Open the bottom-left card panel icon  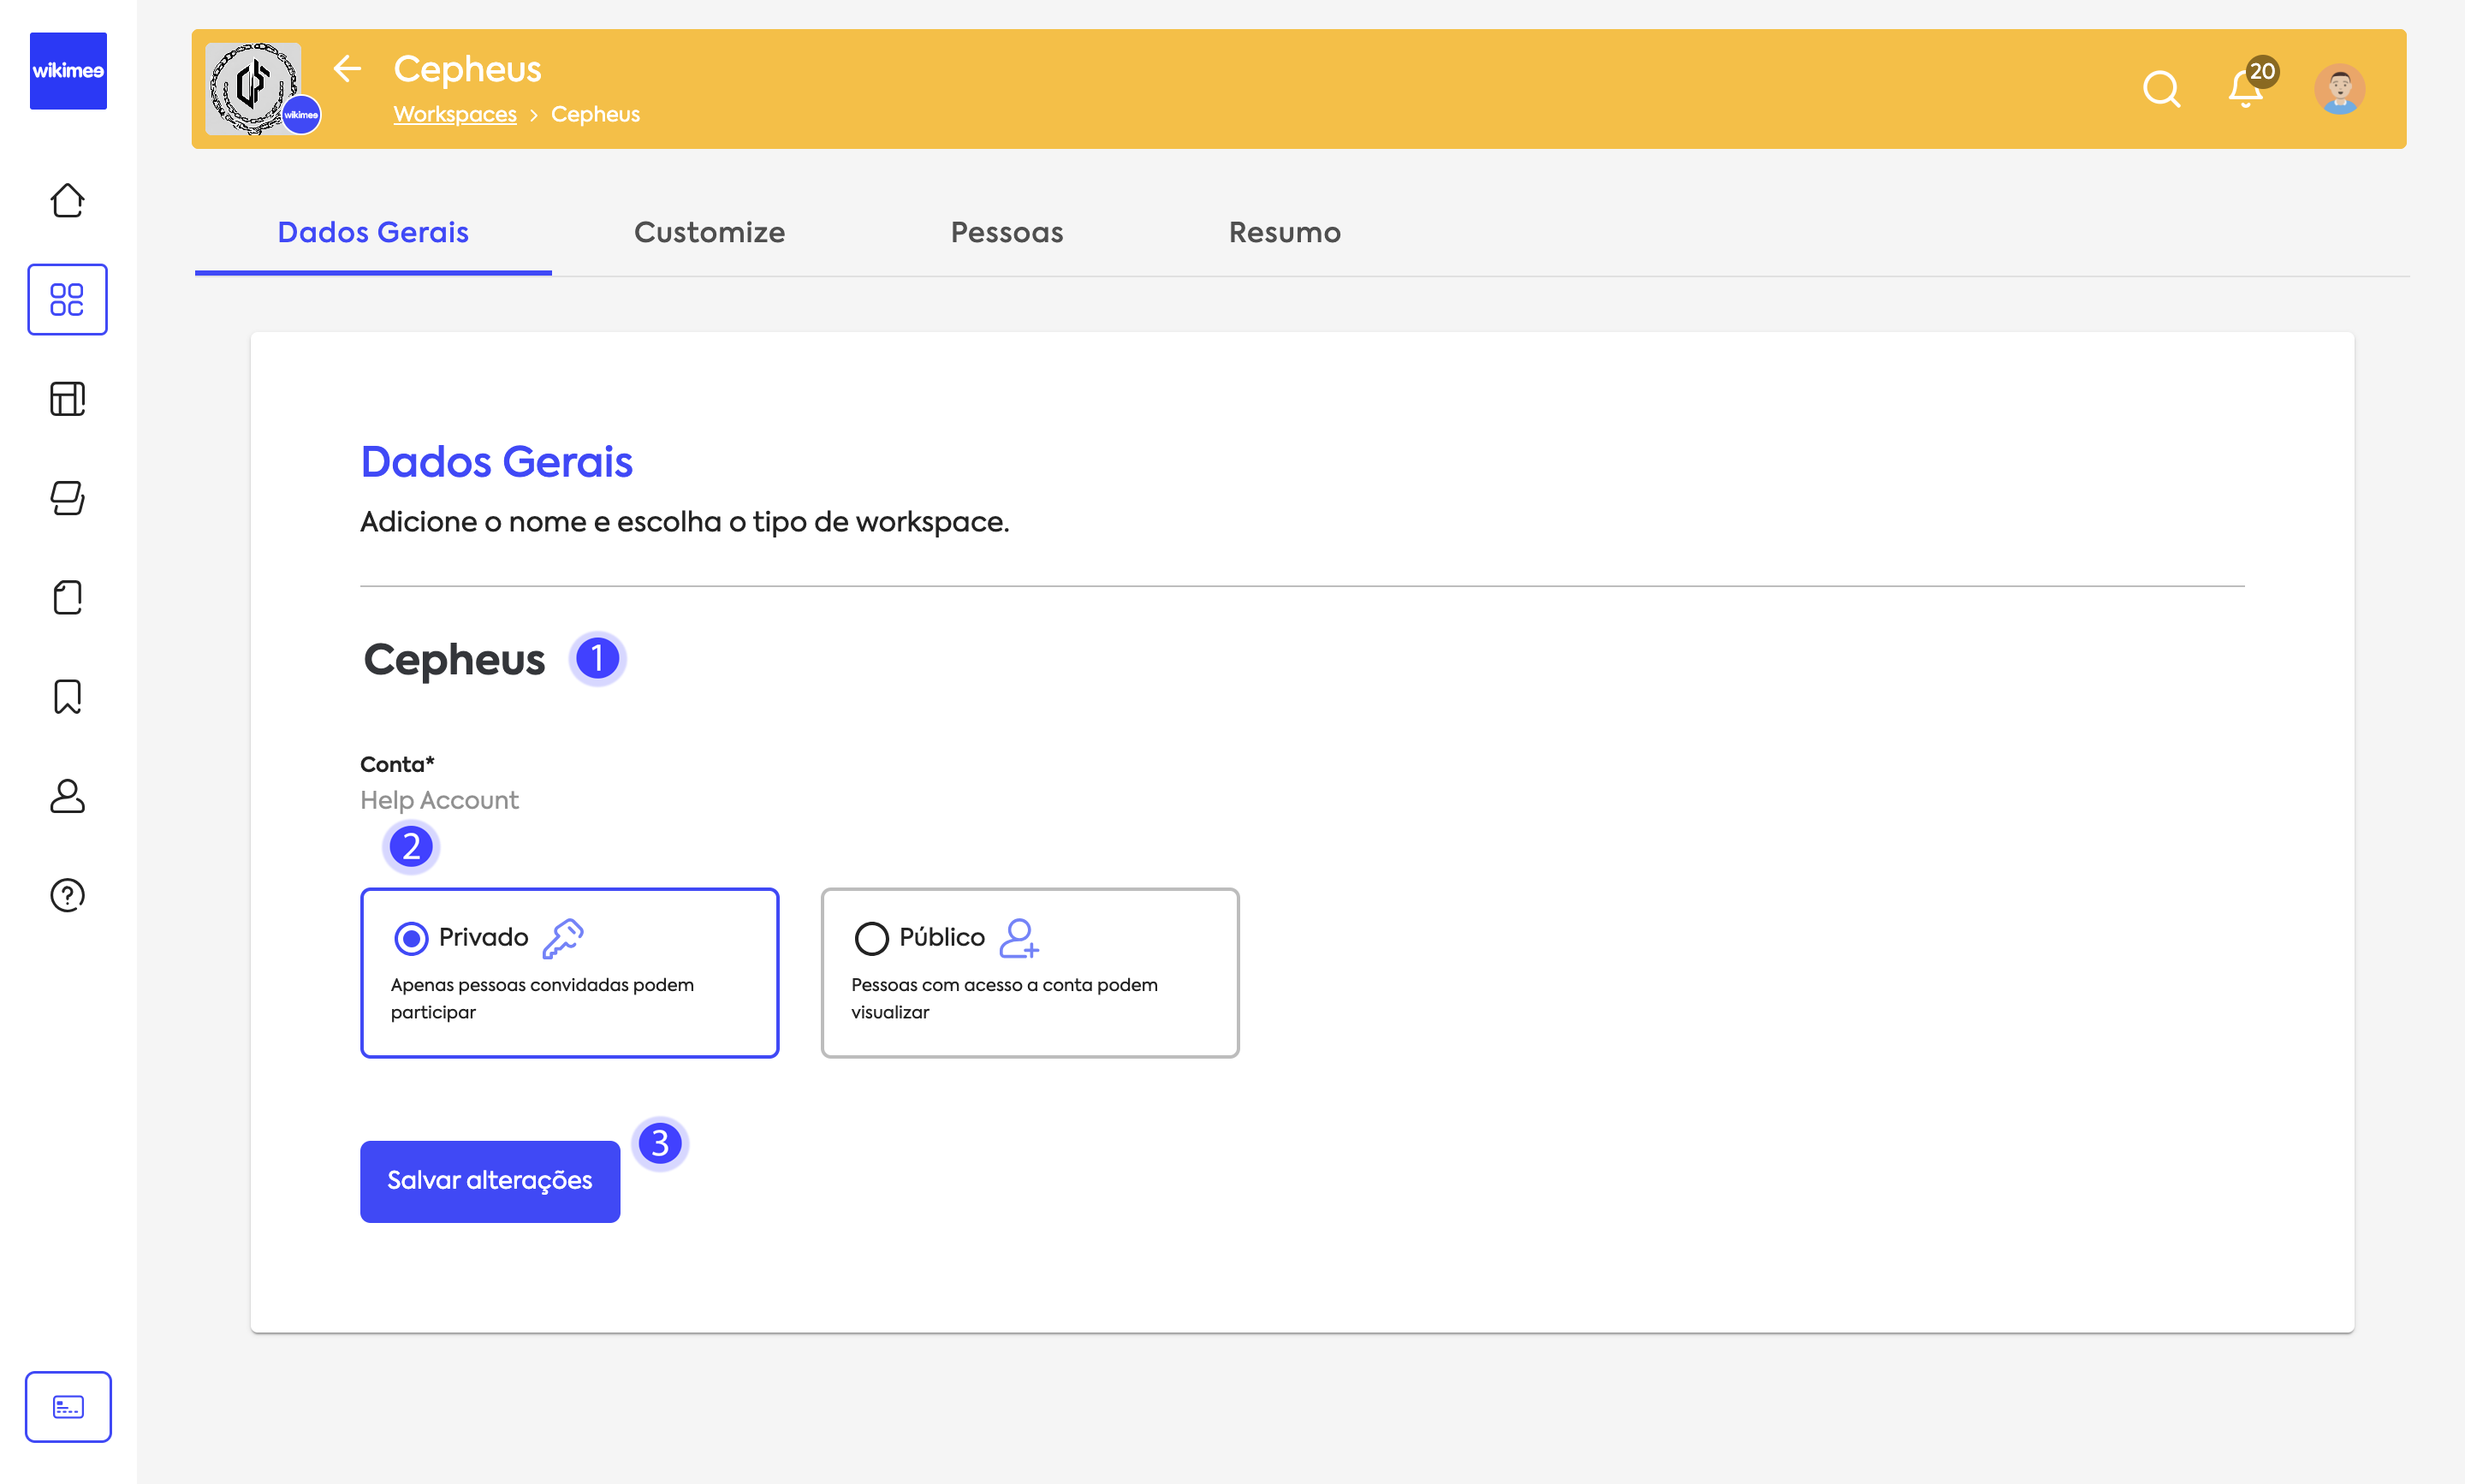67,1407
